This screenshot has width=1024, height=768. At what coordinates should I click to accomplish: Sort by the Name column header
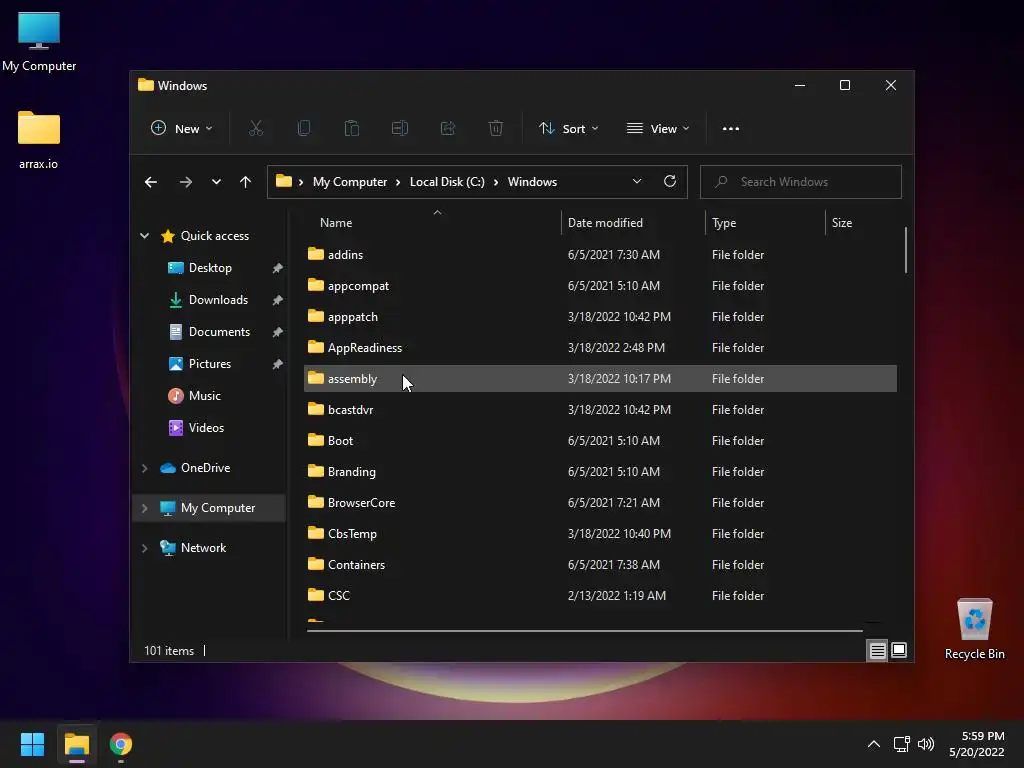click(x=432, y=223)
